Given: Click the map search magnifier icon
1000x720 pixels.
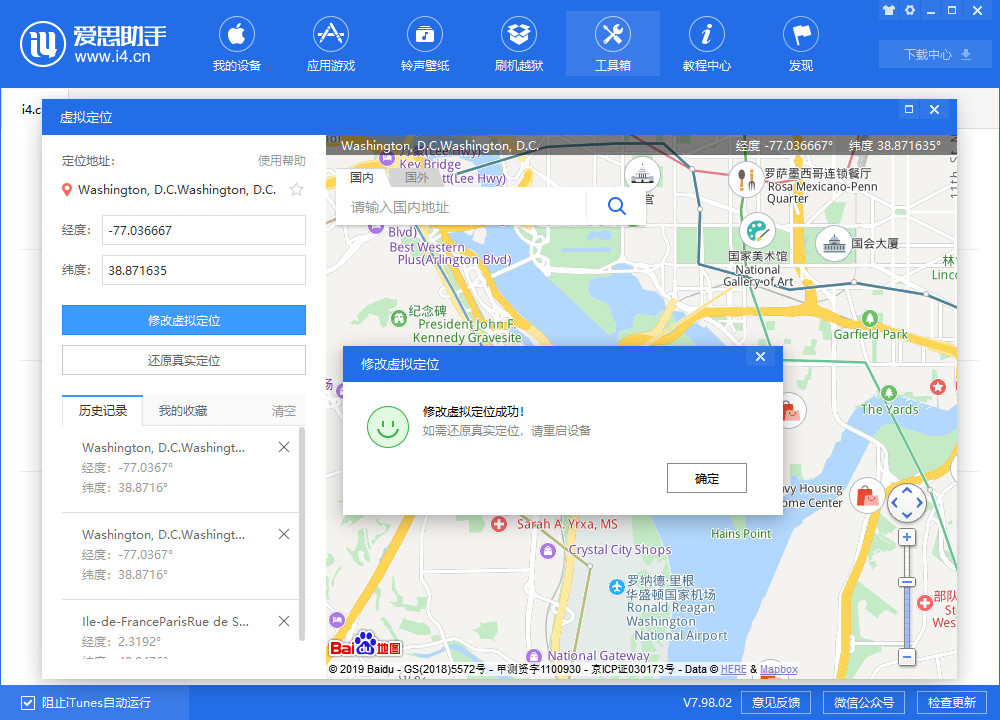Looking at the screenshot, I should [616, 206].
